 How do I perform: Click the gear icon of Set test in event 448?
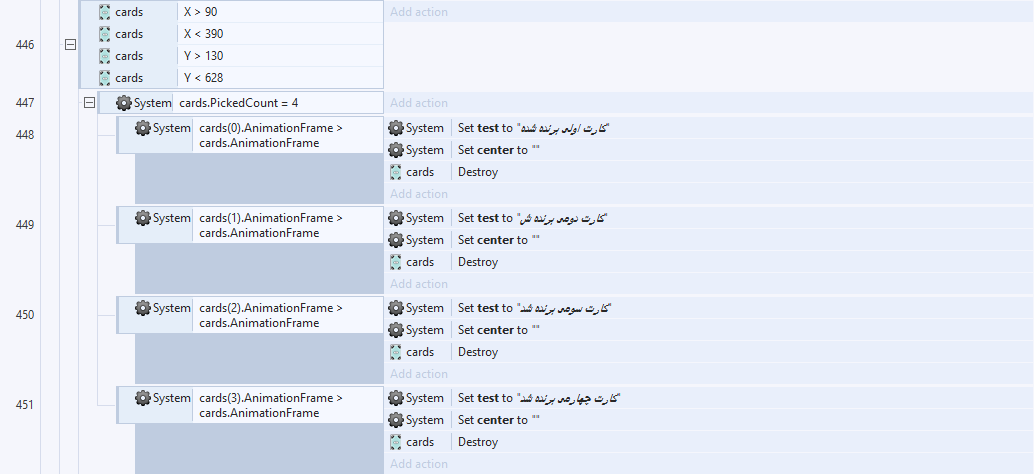point(396,128)
